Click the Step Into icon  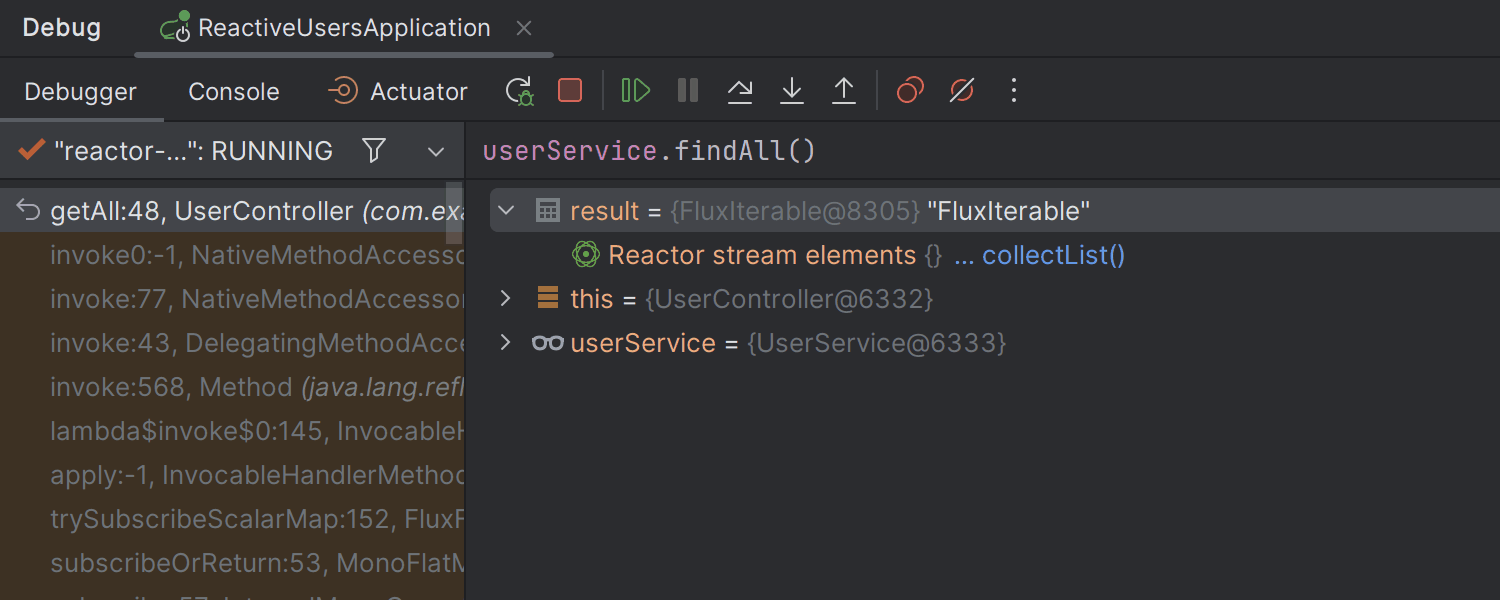coord(792,91)
